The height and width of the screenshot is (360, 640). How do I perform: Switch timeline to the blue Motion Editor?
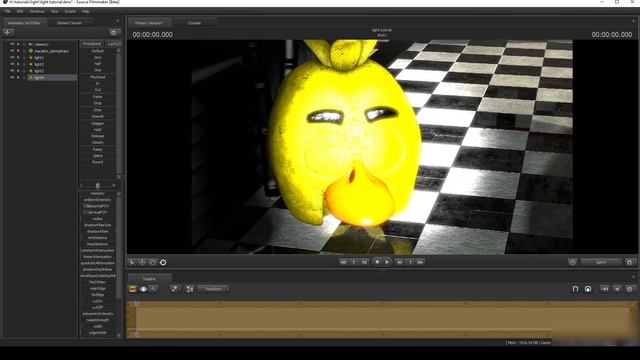tap(143, 289)
